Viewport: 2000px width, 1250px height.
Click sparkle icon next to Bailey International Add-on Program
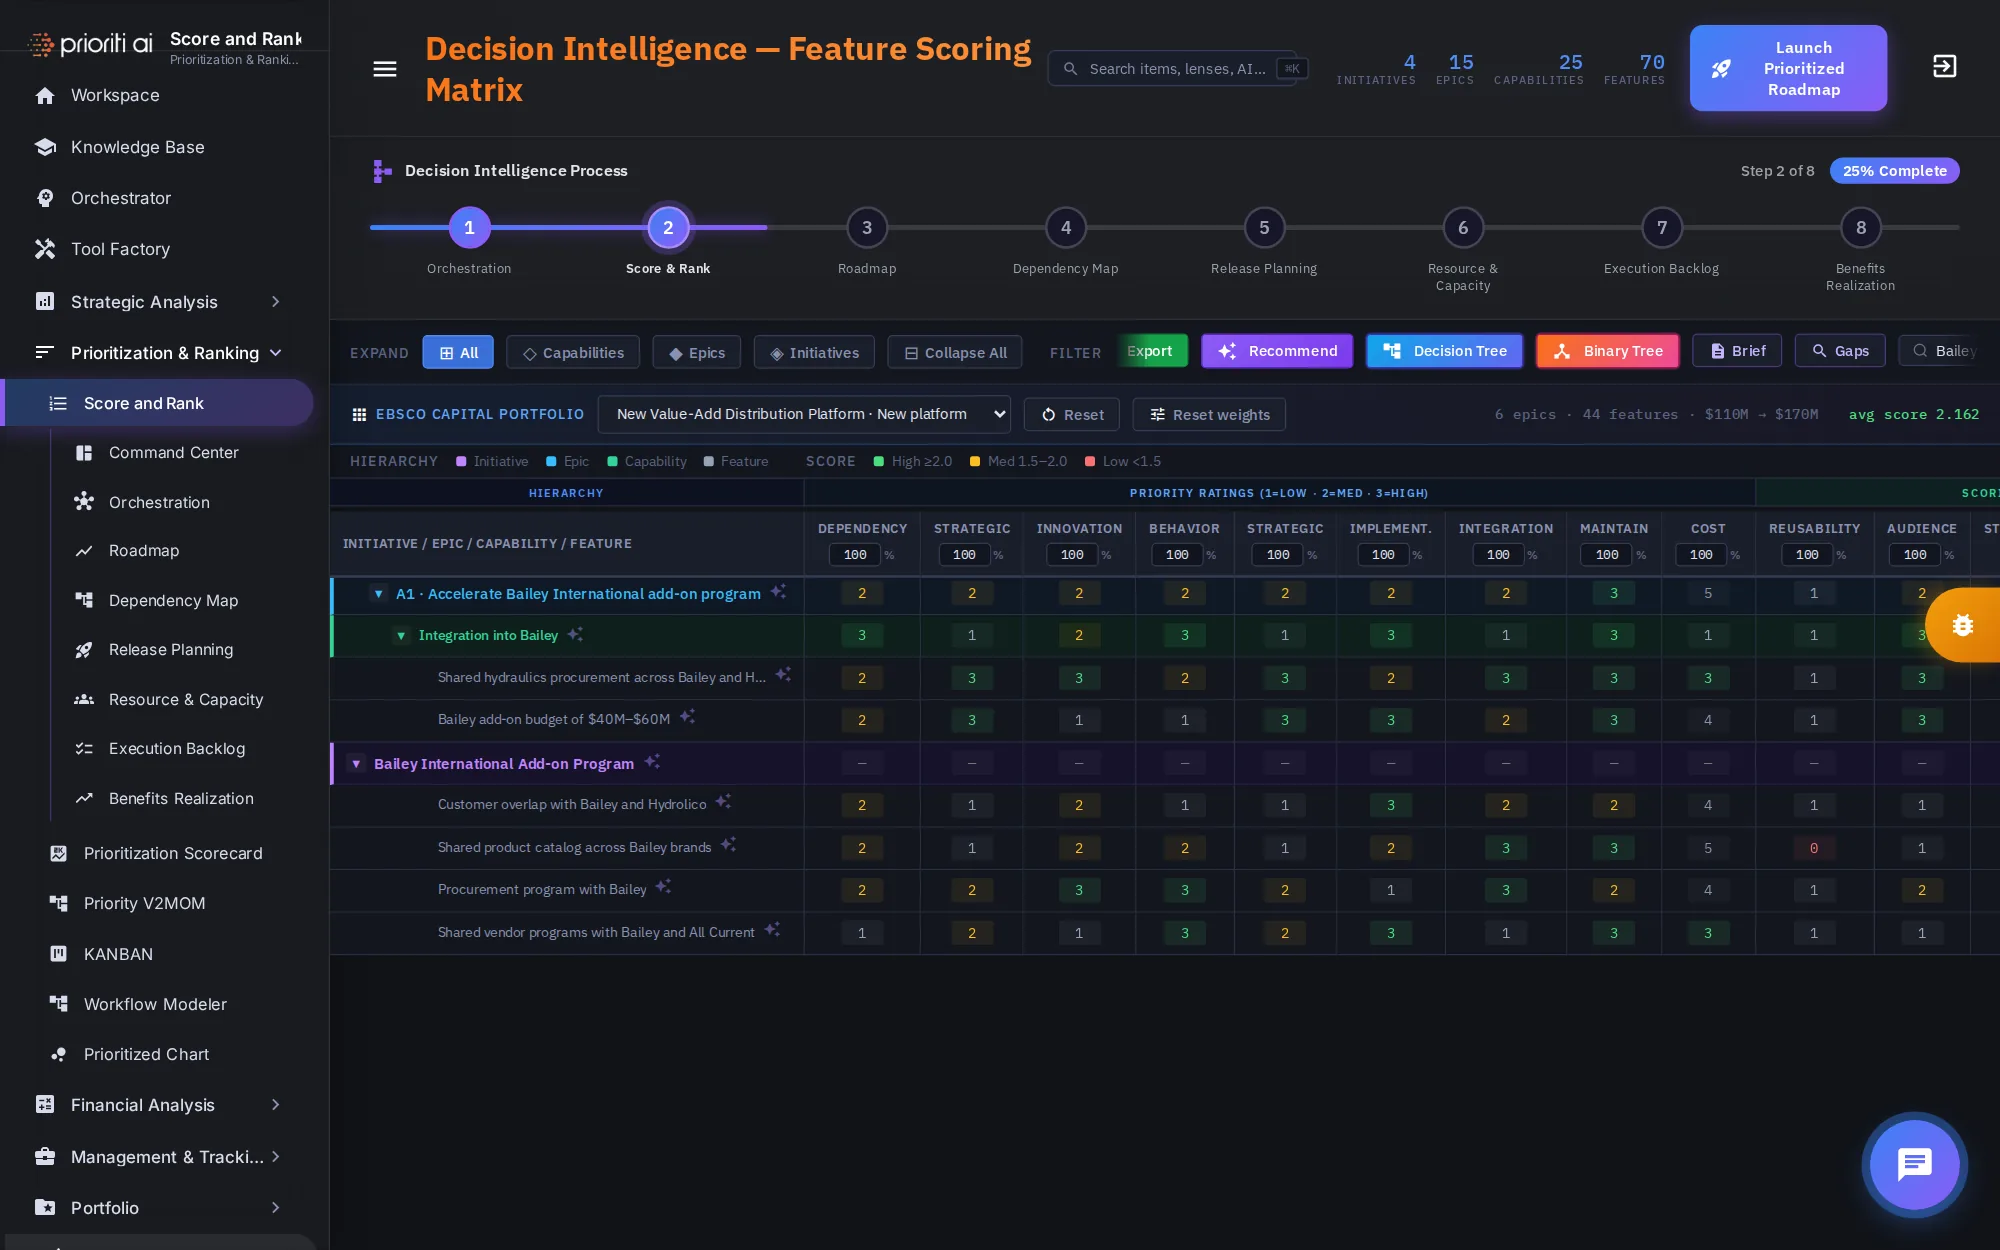(x=652, y=762)
